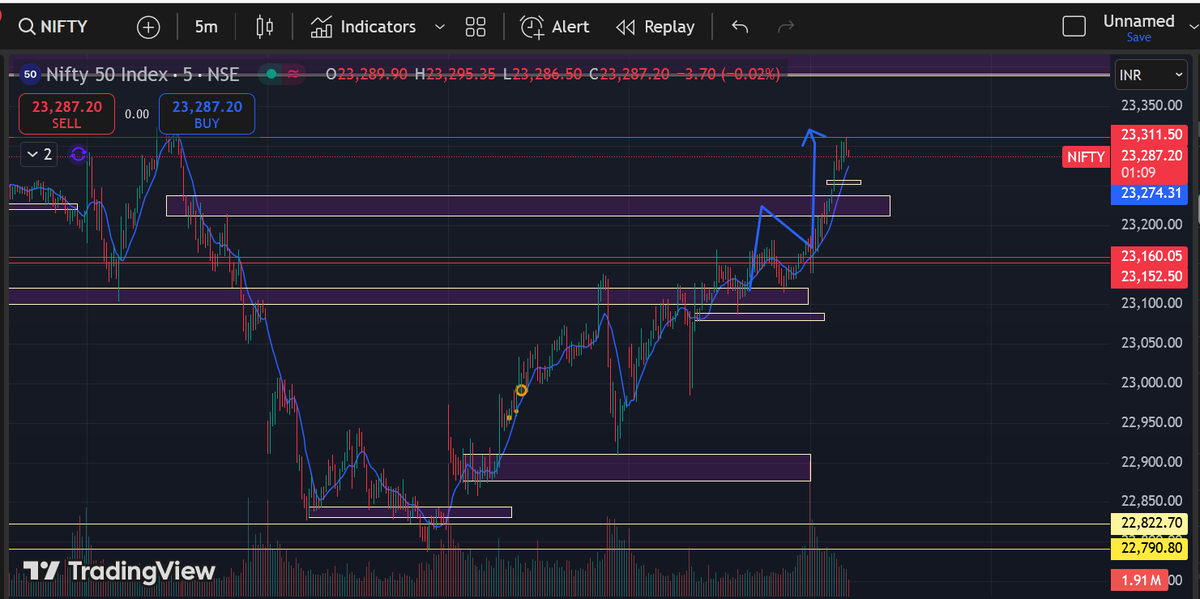The image size is (1200, 599).
Task: Change the 5m time interval
Action: [206, 27]
